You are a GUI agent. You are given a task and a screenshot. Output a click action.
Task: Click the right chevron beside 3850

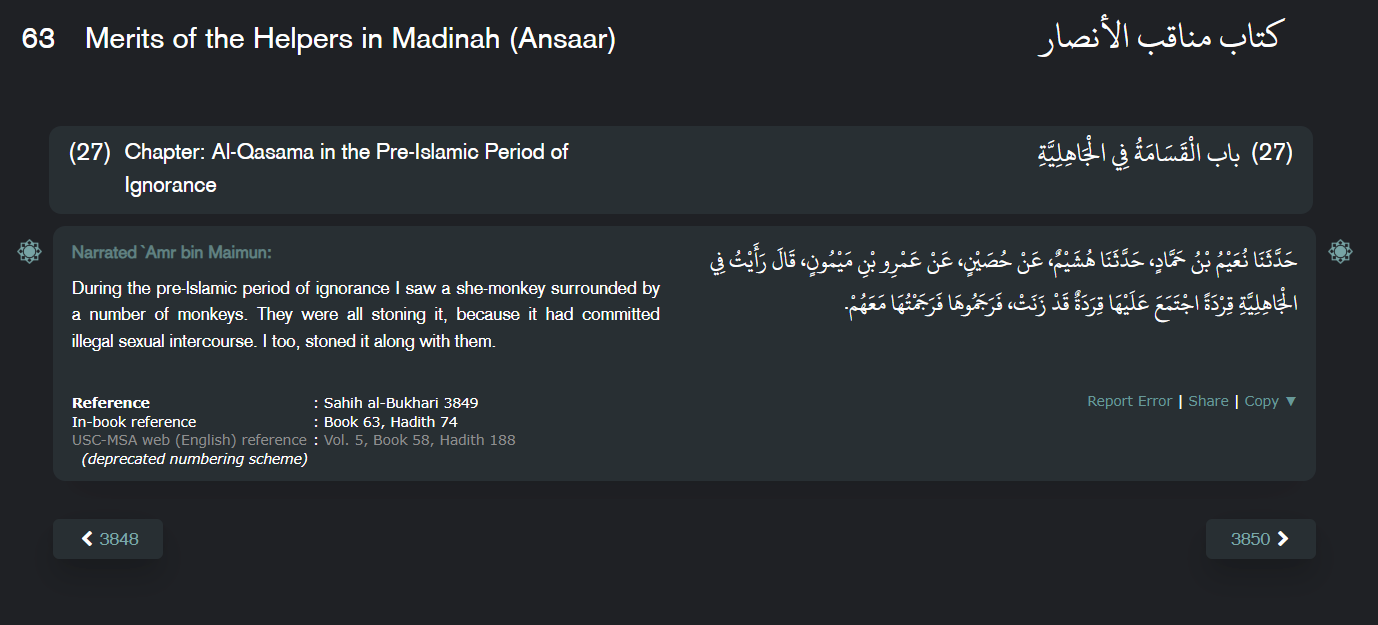tap(1283, 539)
